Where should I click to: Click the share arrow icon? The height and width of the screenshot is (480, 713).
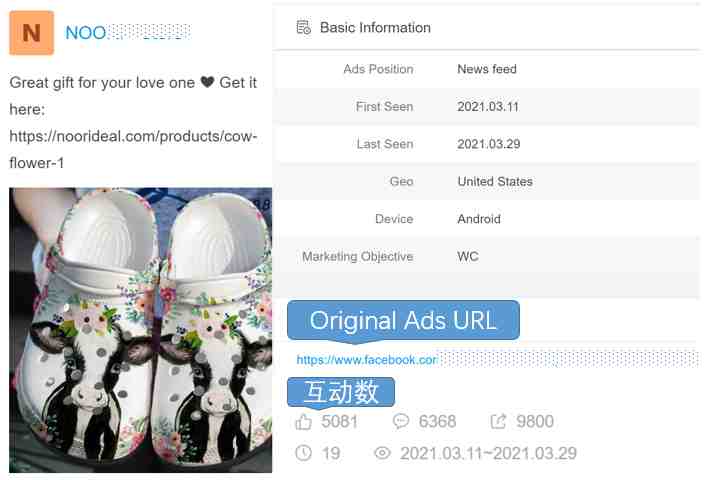pyautogui.click(x=498, y=421)
